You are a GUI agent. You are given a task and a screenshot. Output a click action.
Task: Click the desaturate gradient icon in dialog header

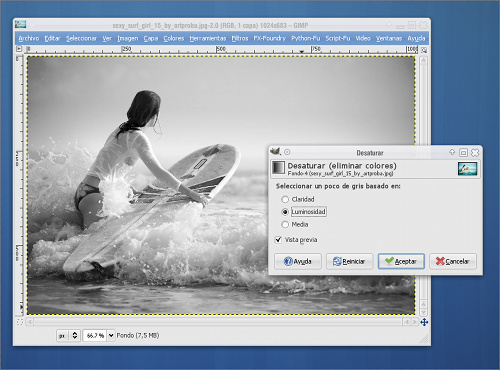(278, 168)
